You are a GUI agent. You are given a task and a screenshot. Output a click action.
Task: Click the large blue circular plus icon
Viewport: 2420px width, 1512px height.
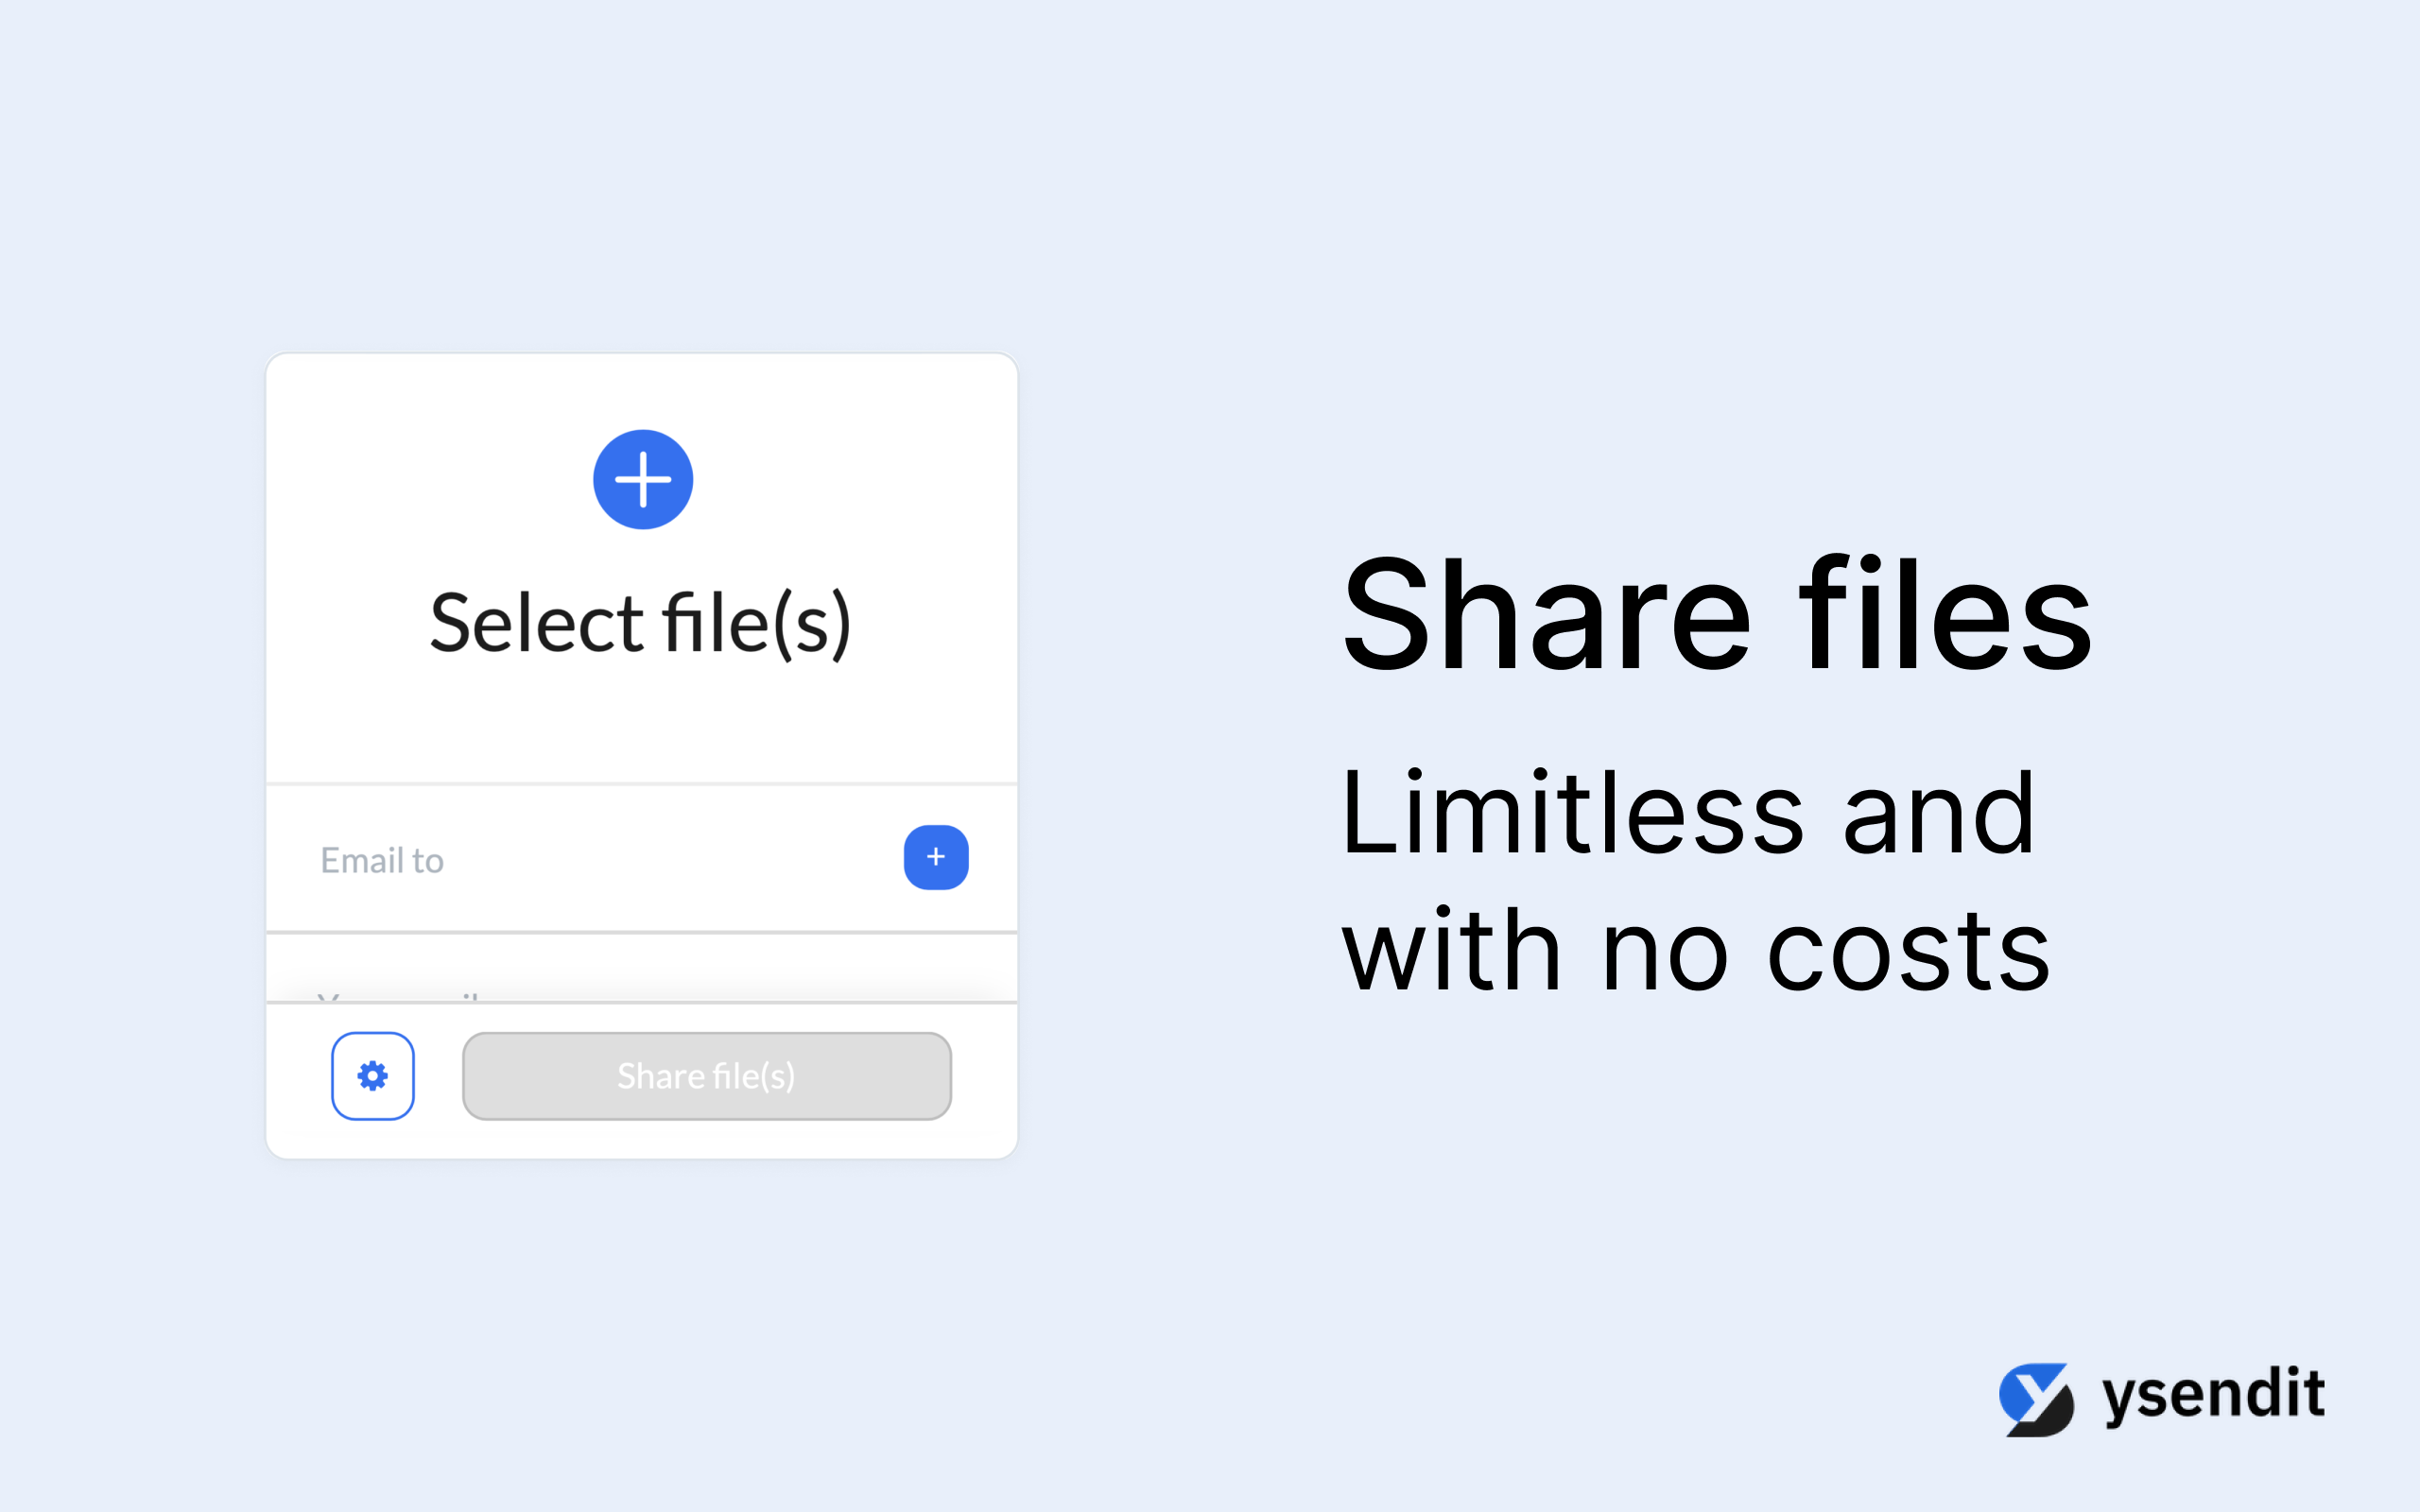[643, 479]
